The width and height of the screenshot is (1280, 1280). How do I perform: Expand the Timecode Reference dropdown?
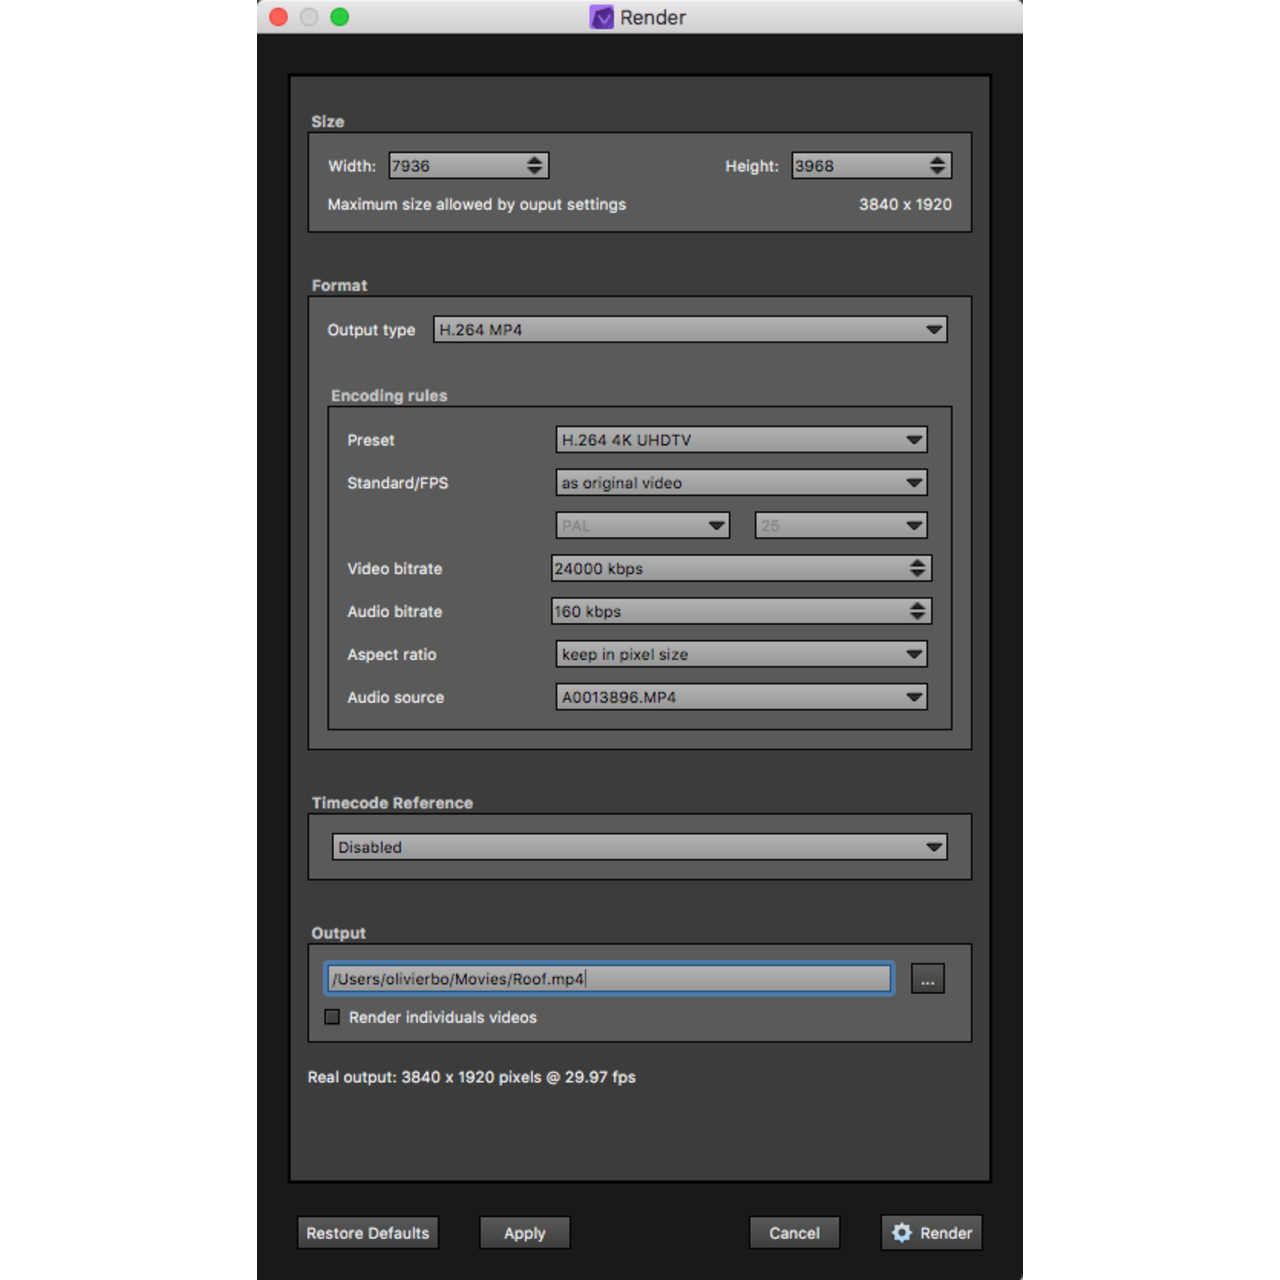click(x=639, y=848)
